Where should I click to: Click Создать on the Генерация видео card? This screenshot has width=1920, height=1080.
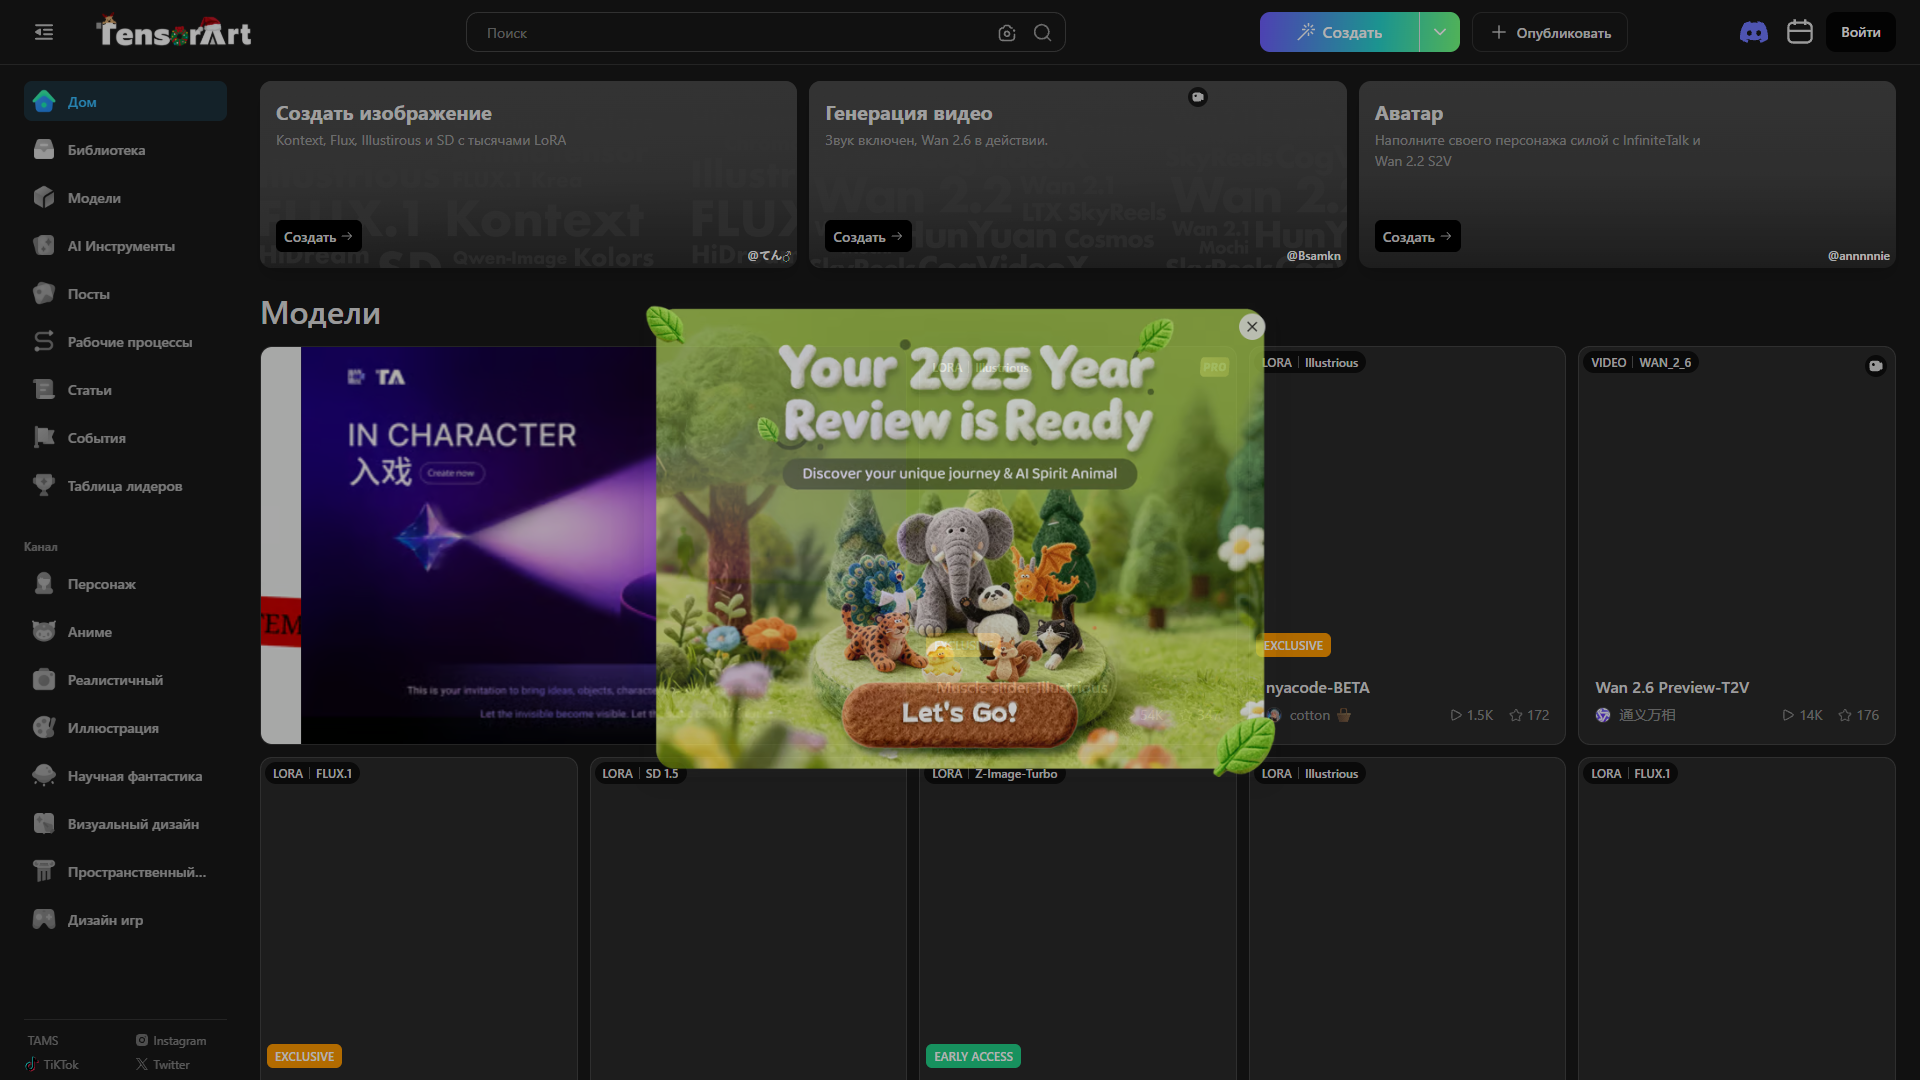pos(867,237)
